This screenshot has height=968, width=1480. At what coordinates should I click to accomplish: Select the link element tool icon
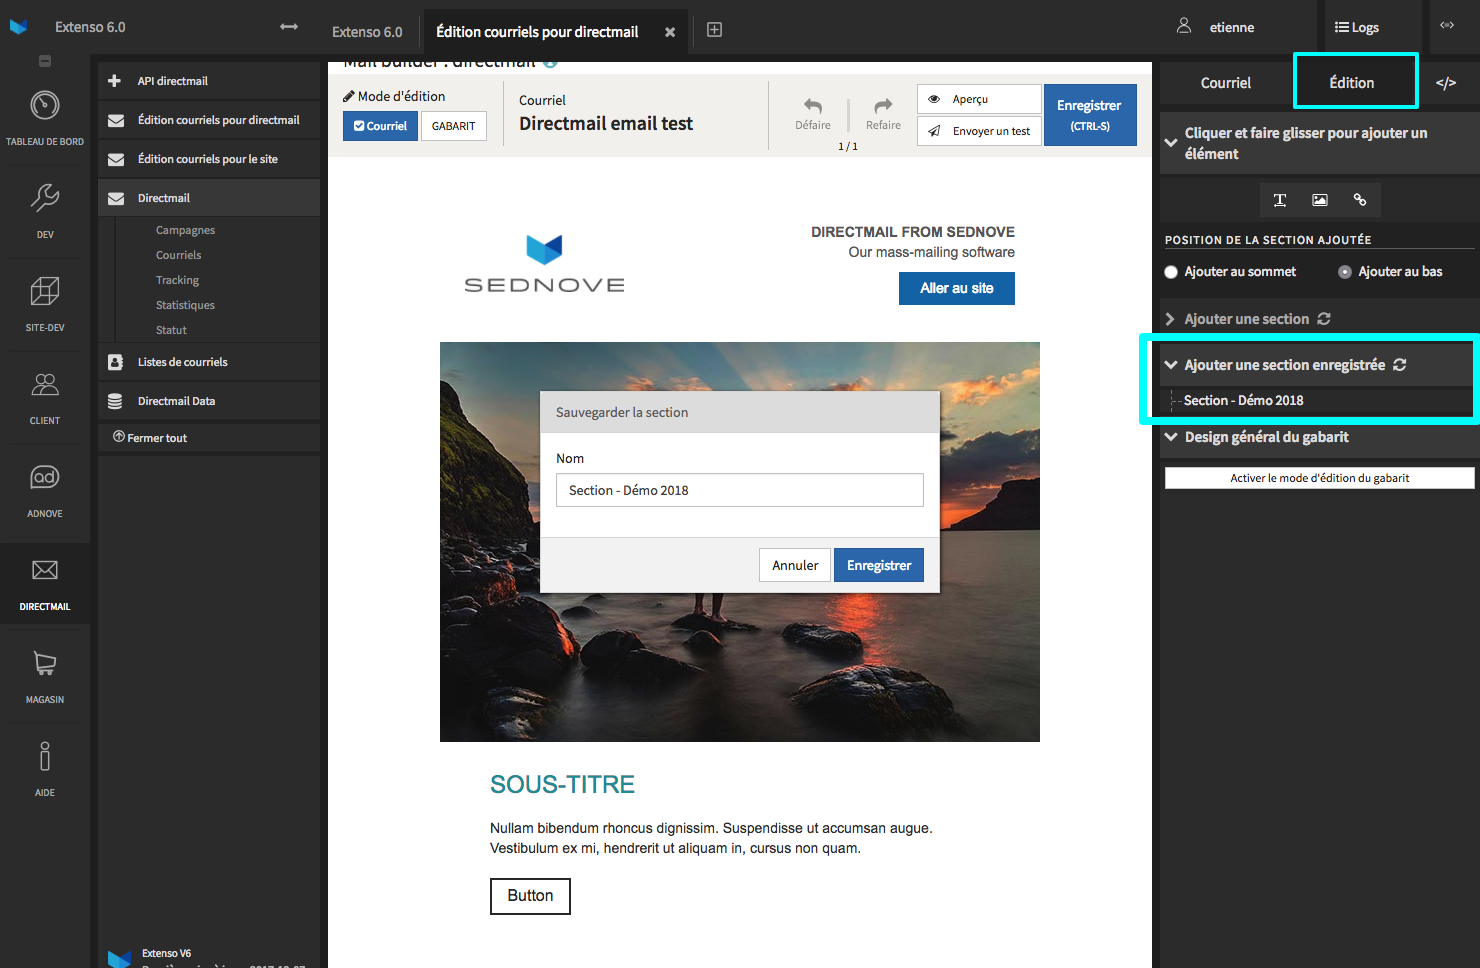(x=1360, y=200)
